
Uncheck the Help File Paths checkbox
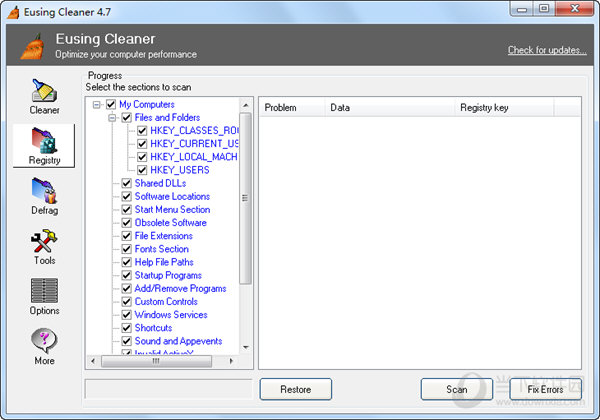pos(127,262)
